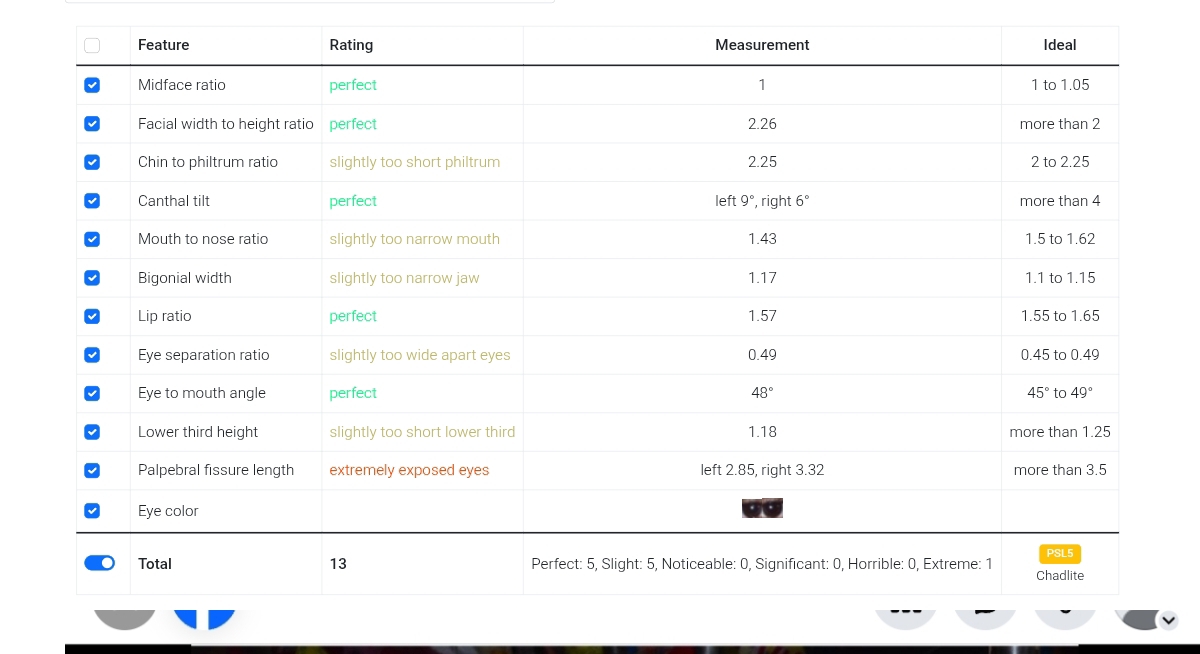The width and height of the screenshot is (1200, 654).
Task: Click the PSL5 badge
Action: click(1060, 554)
